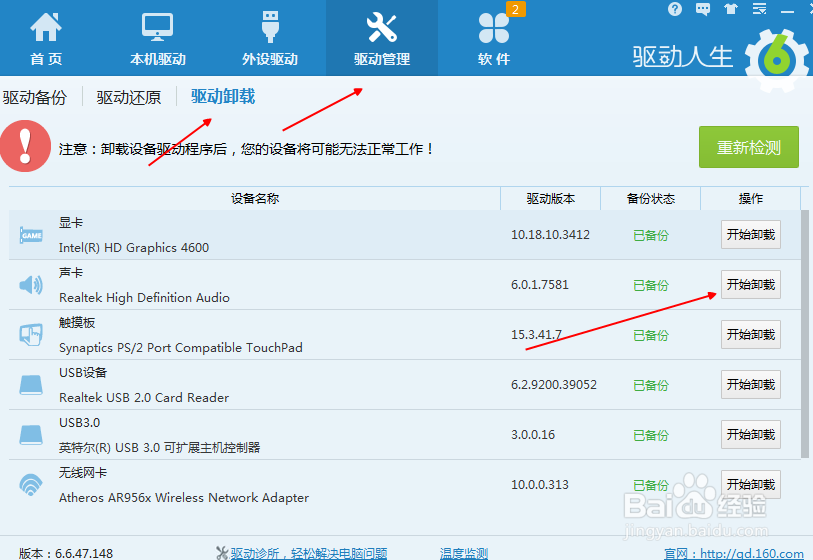813x560 pixels.
Task: Open the 首页 home tab
Action: pyautogui.click(x=46, y=38)
